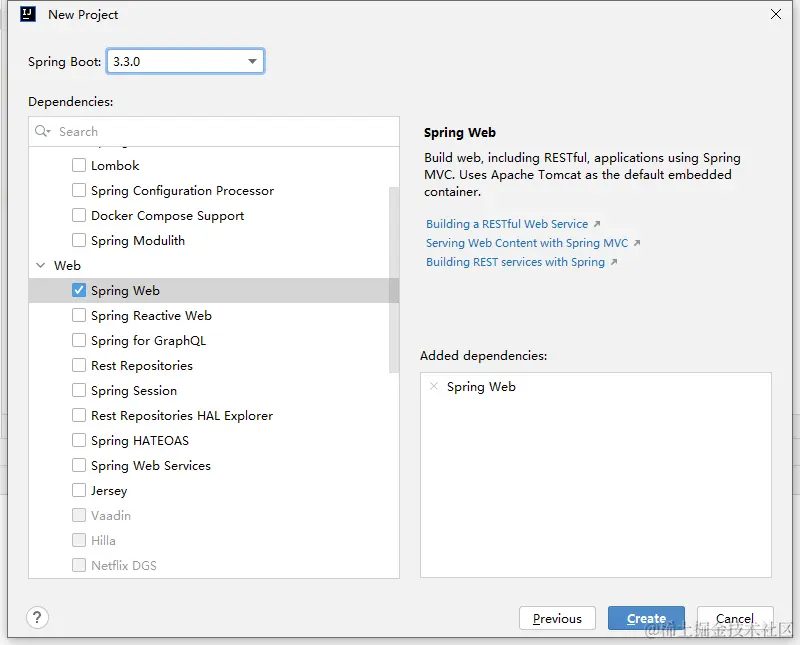This screenshot has height=645, width=800.
Task: Click the search magnifier icon
Action: click(42, 131)
